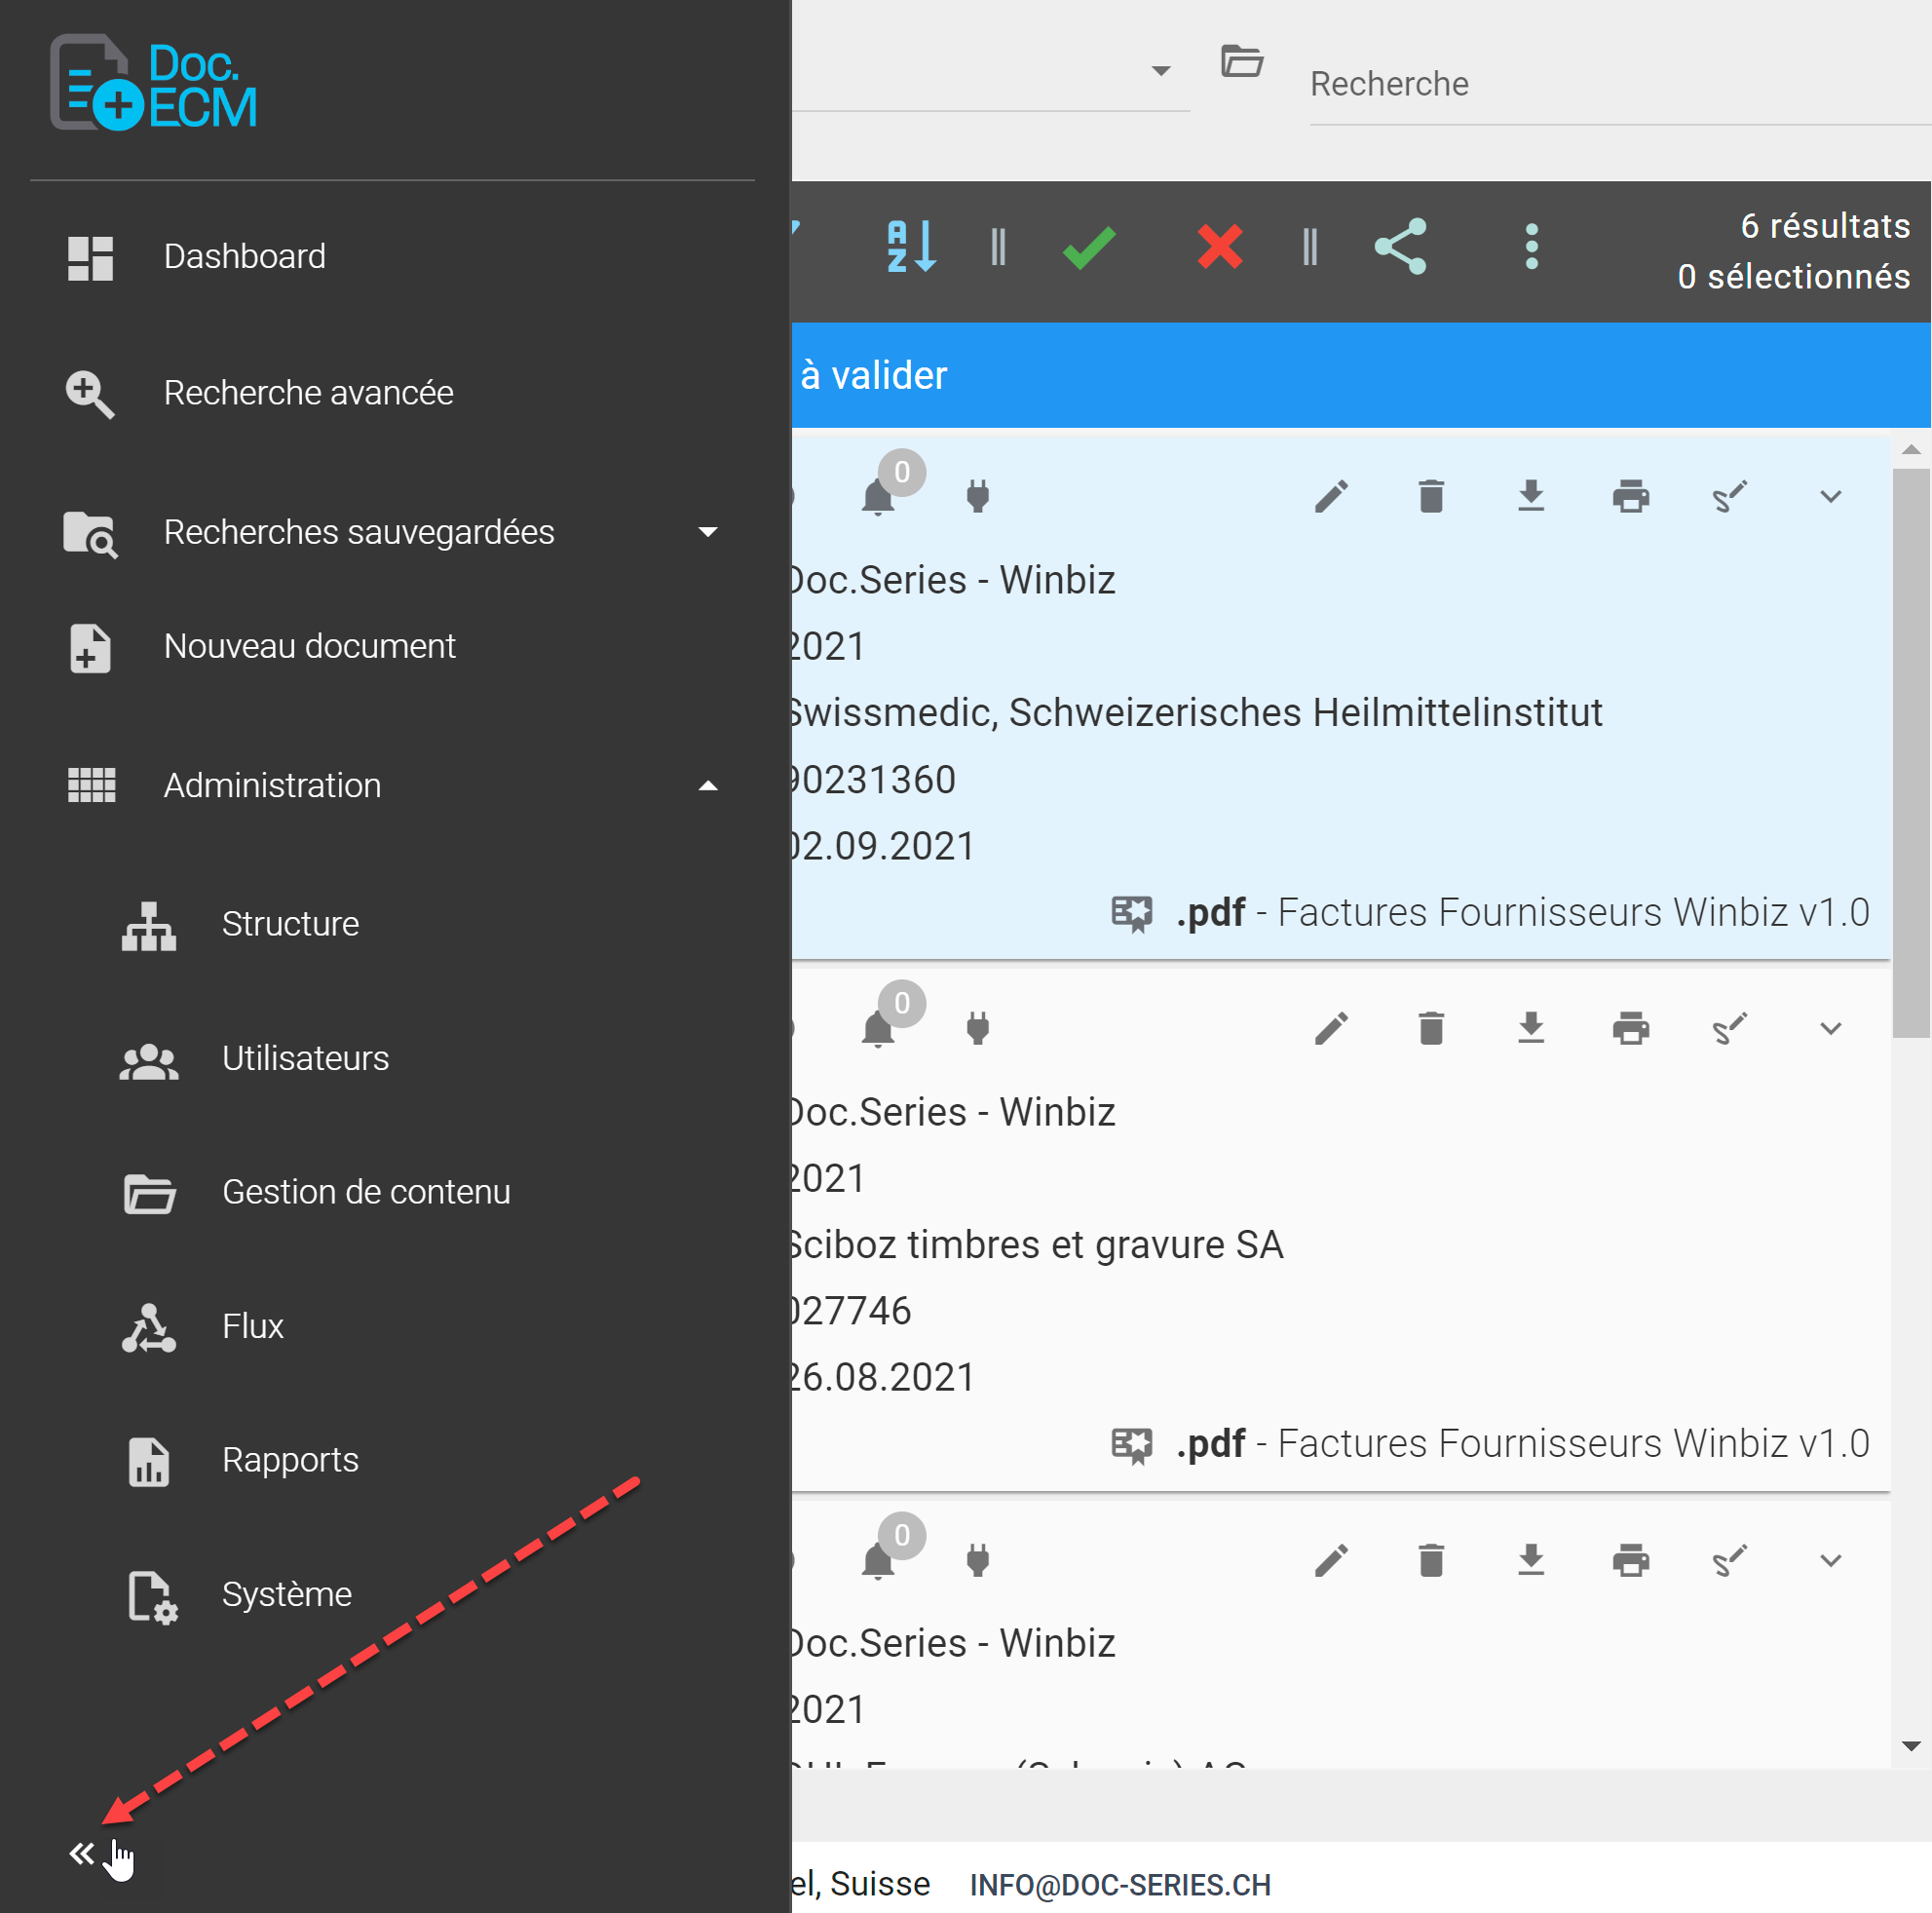1932x1913 pixels.
Task: Click scrollbar up arrow
Action: [x=1911, y=450]
